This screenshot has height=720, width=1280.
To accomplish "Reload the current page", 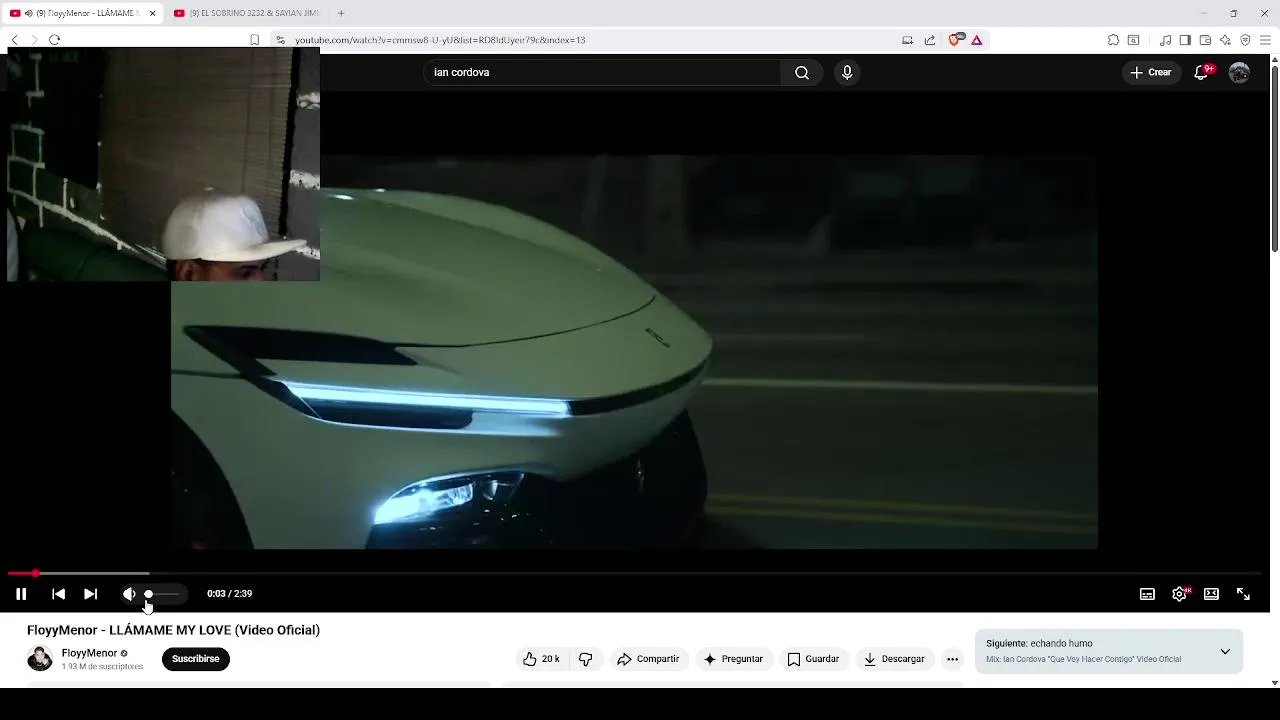I will point(54,40).
